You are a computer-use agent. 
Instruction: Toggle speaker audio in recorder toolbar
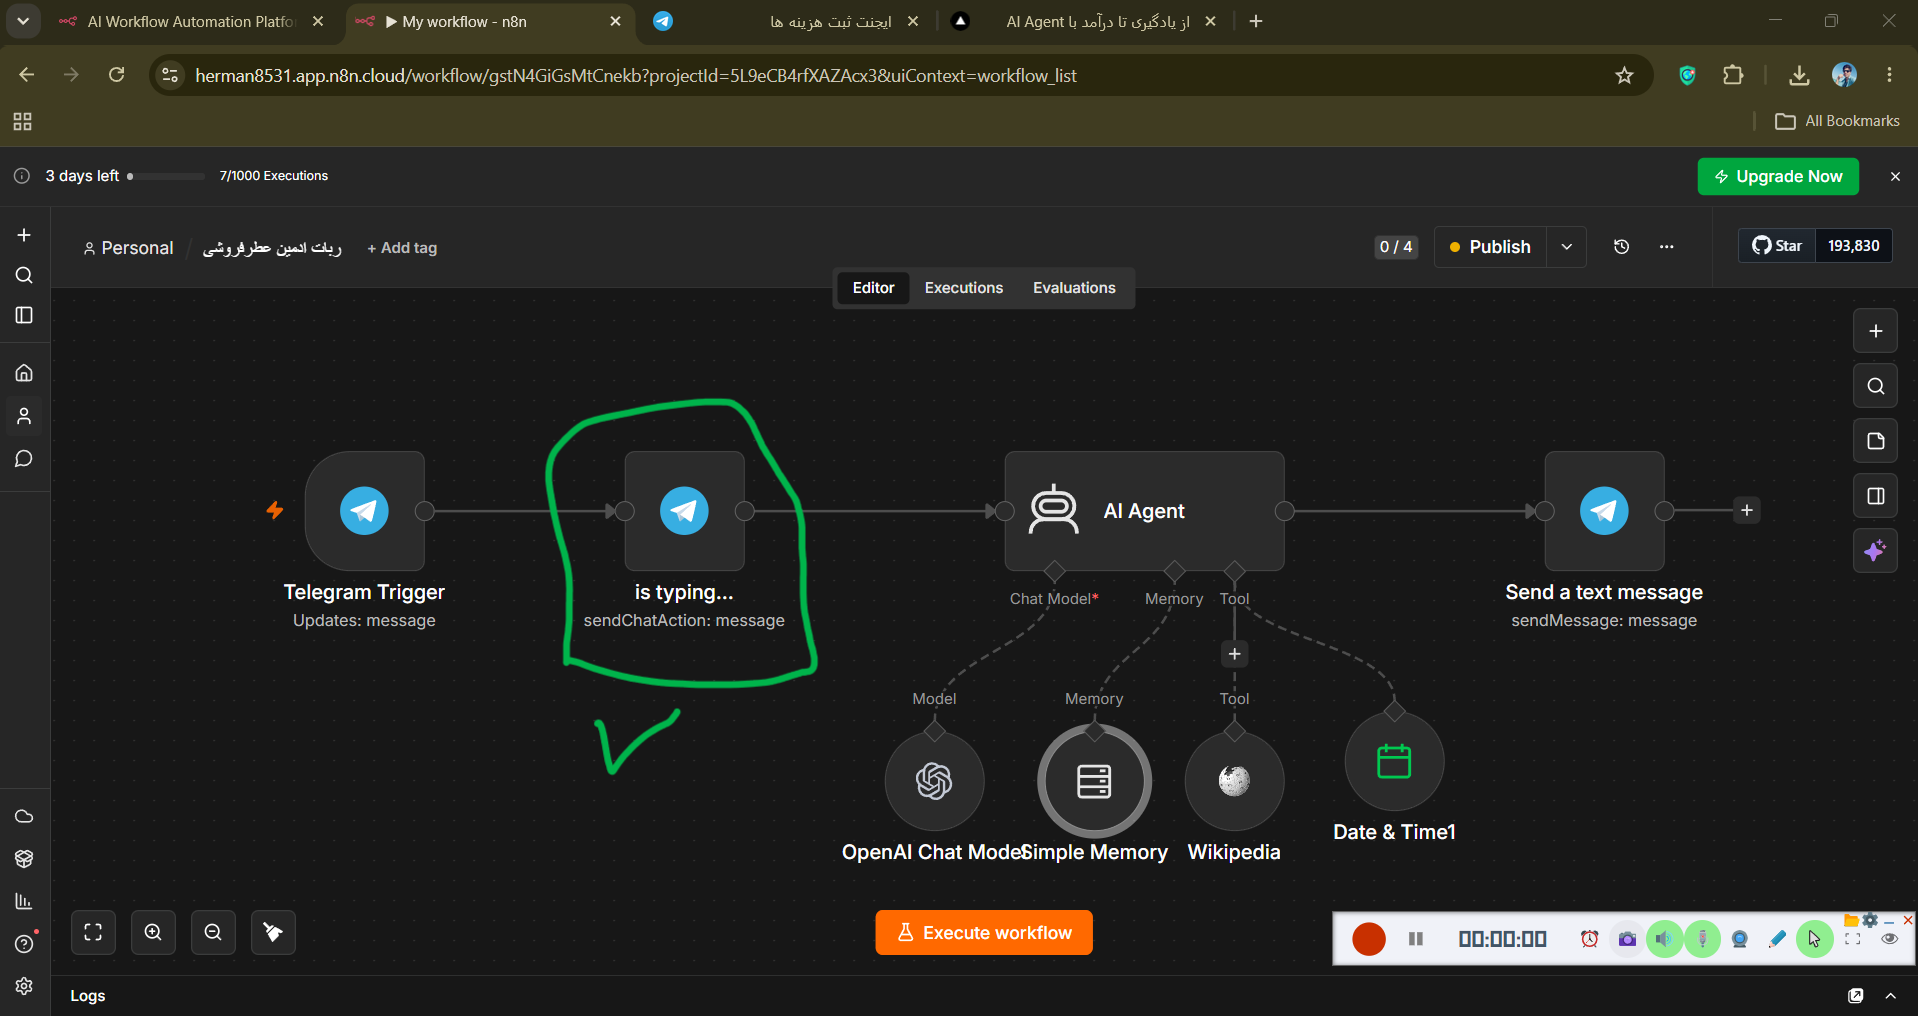(1664, 939)
